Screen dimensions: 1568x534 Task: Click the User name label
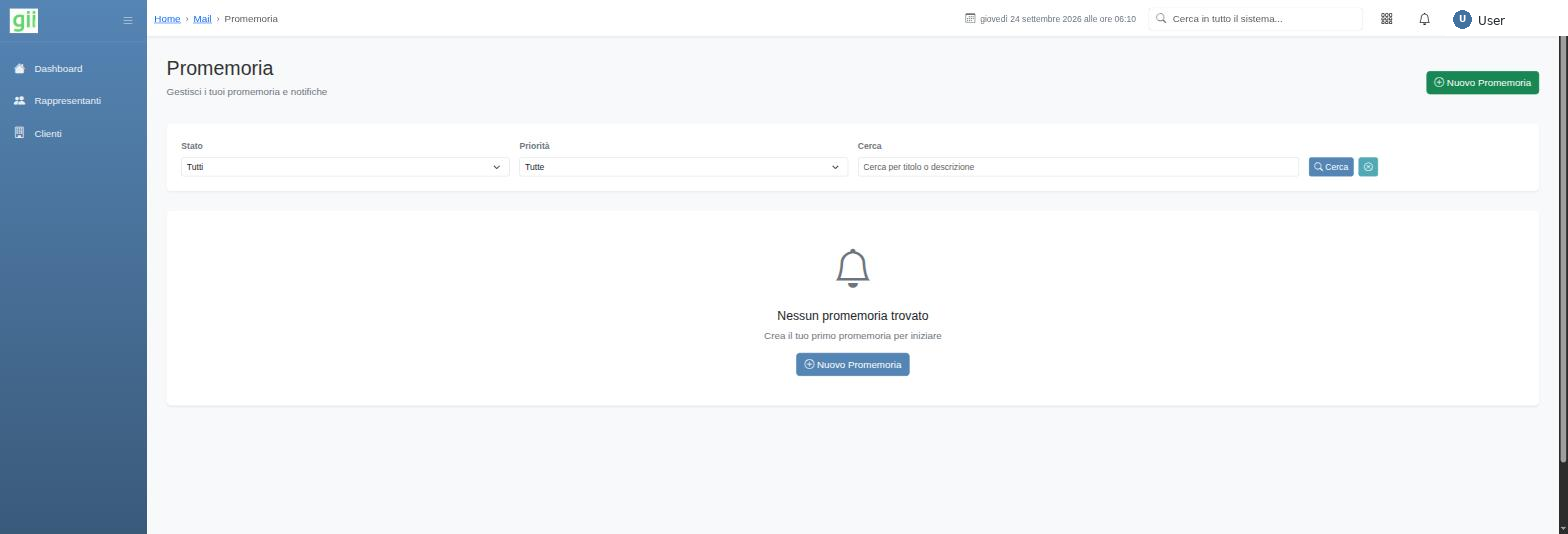pyautogui.click(x=1491, y=20)
